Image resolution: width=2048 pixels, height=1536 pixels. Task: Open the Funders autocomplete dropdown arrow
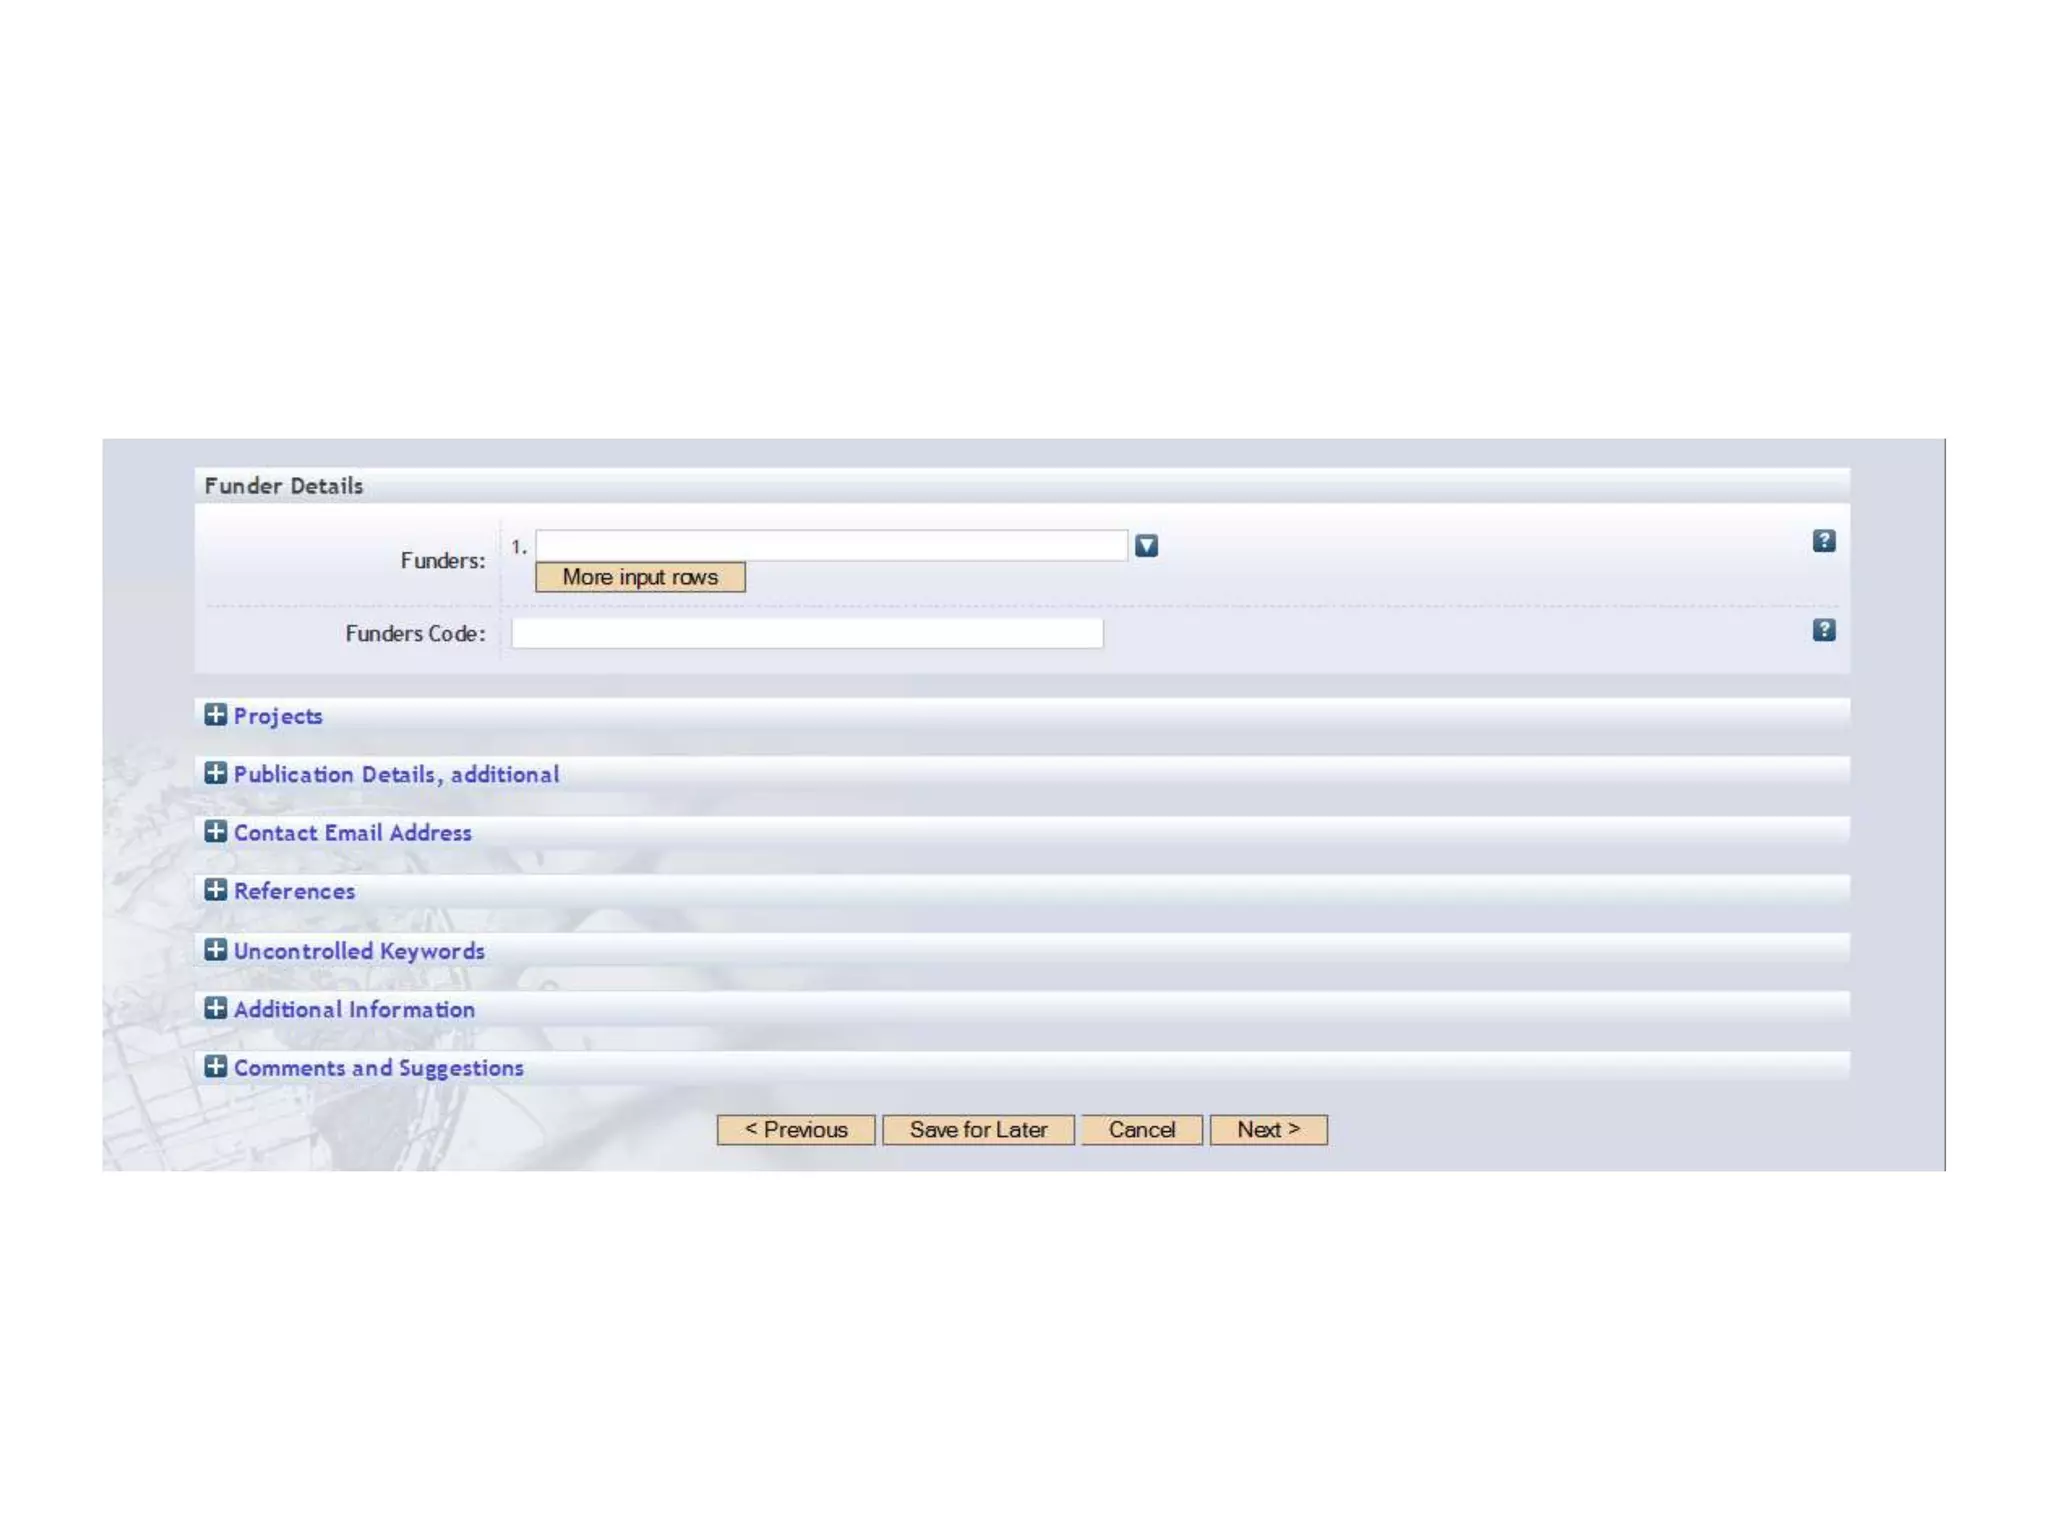tap(1146, 546)
